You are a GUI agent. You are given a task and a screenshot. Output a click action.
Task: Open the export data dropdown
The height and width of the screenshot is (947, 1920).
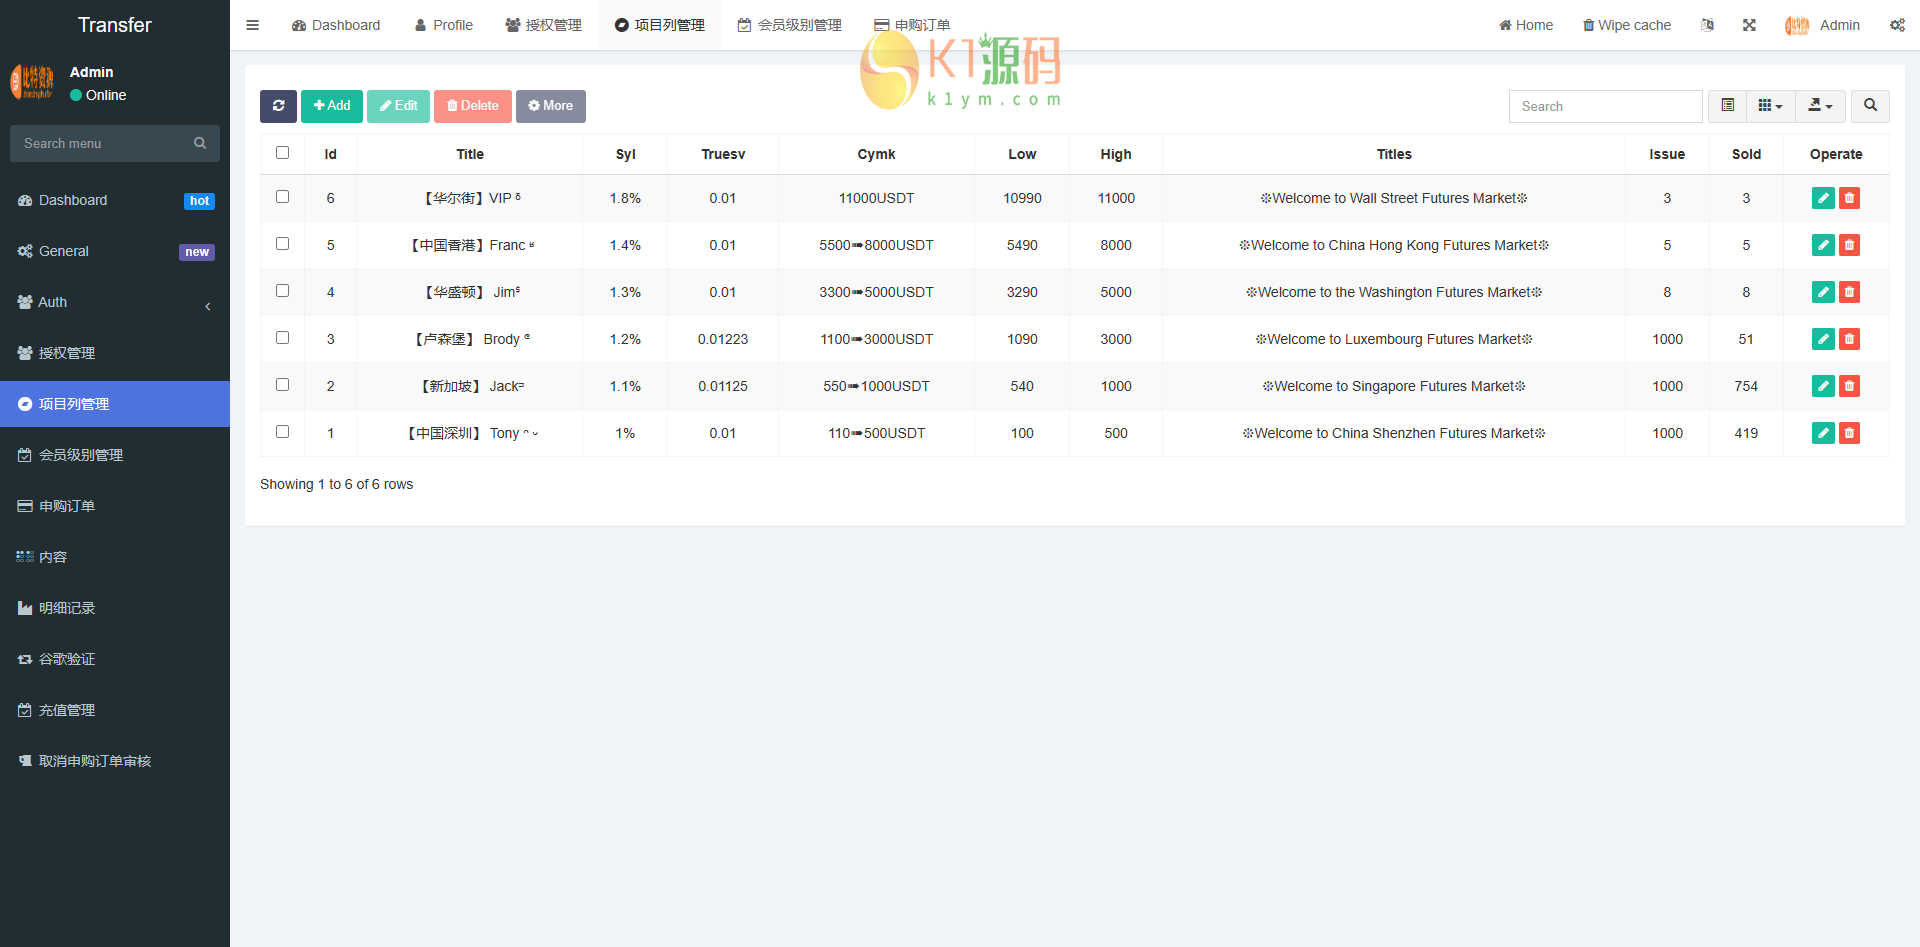click(x=1820, y=106)
